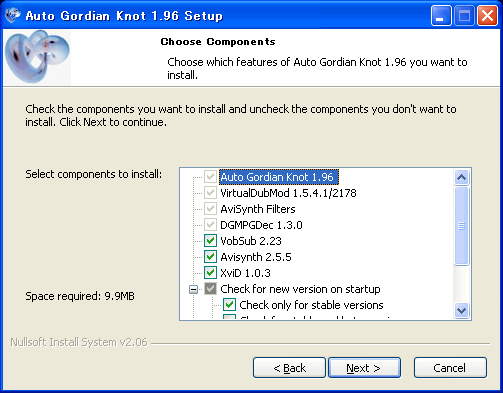Click the component list scroll down arrow
503x393 pixels.
point(462,311)
